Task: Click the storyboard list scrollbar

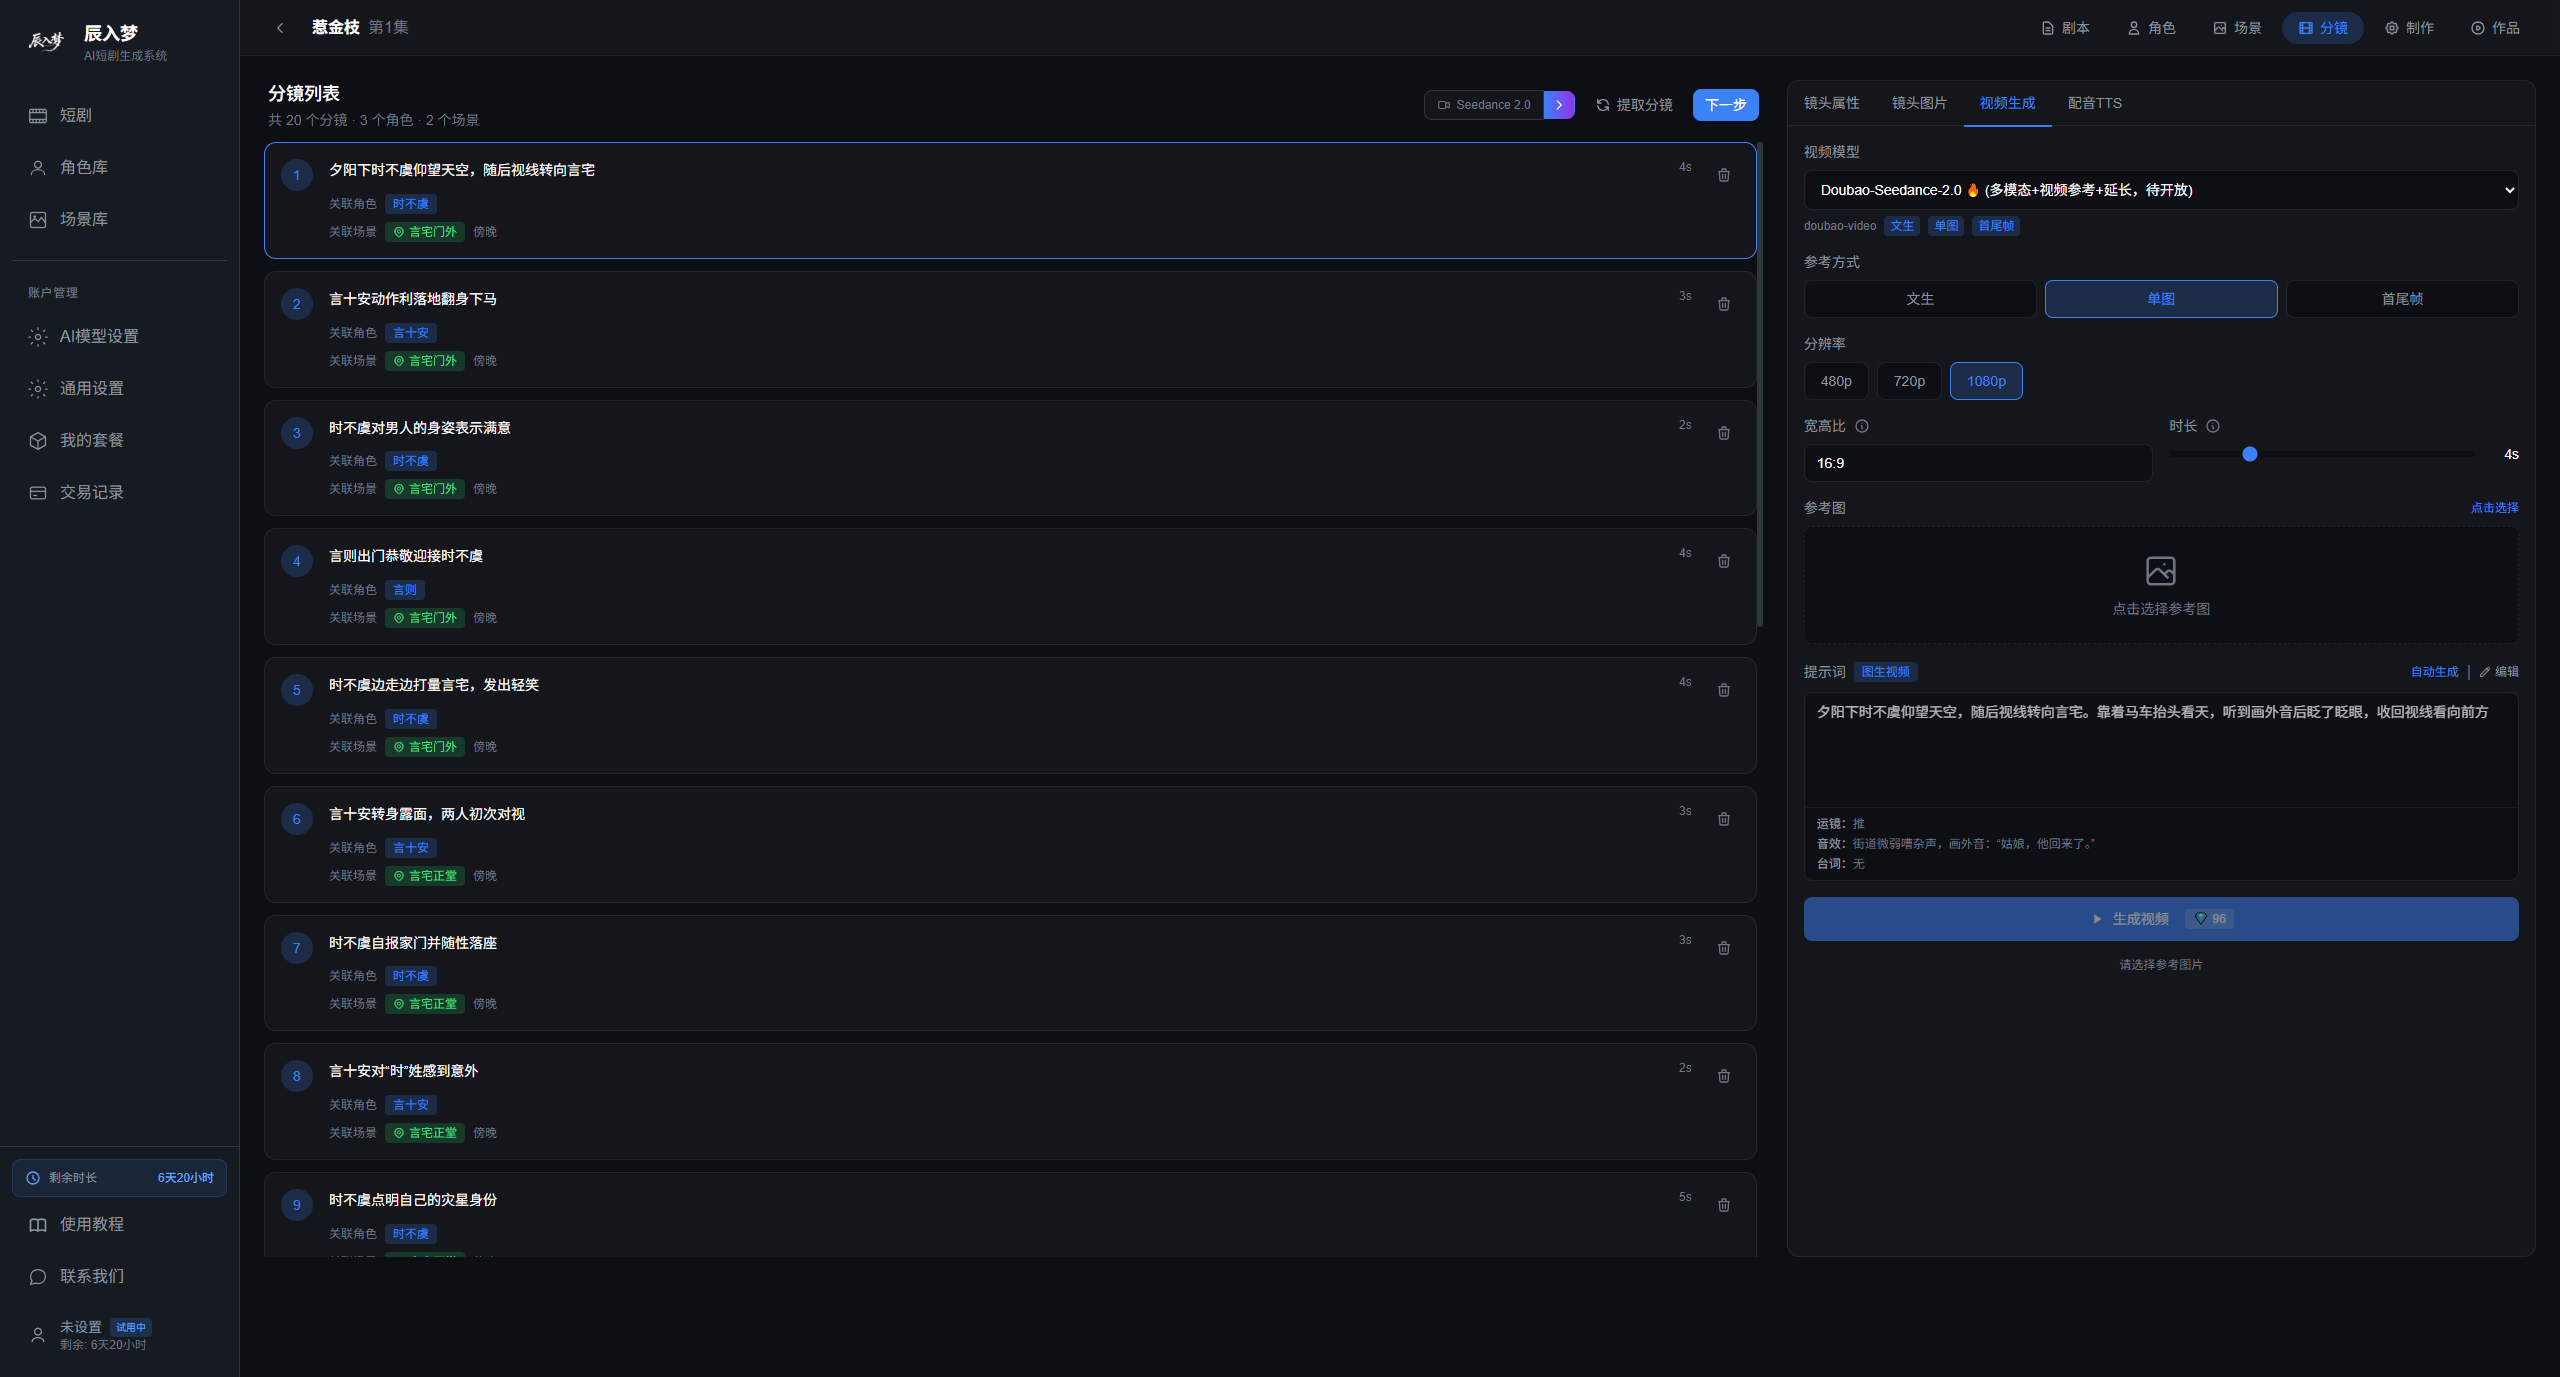Action: [x=1760, y=385]
